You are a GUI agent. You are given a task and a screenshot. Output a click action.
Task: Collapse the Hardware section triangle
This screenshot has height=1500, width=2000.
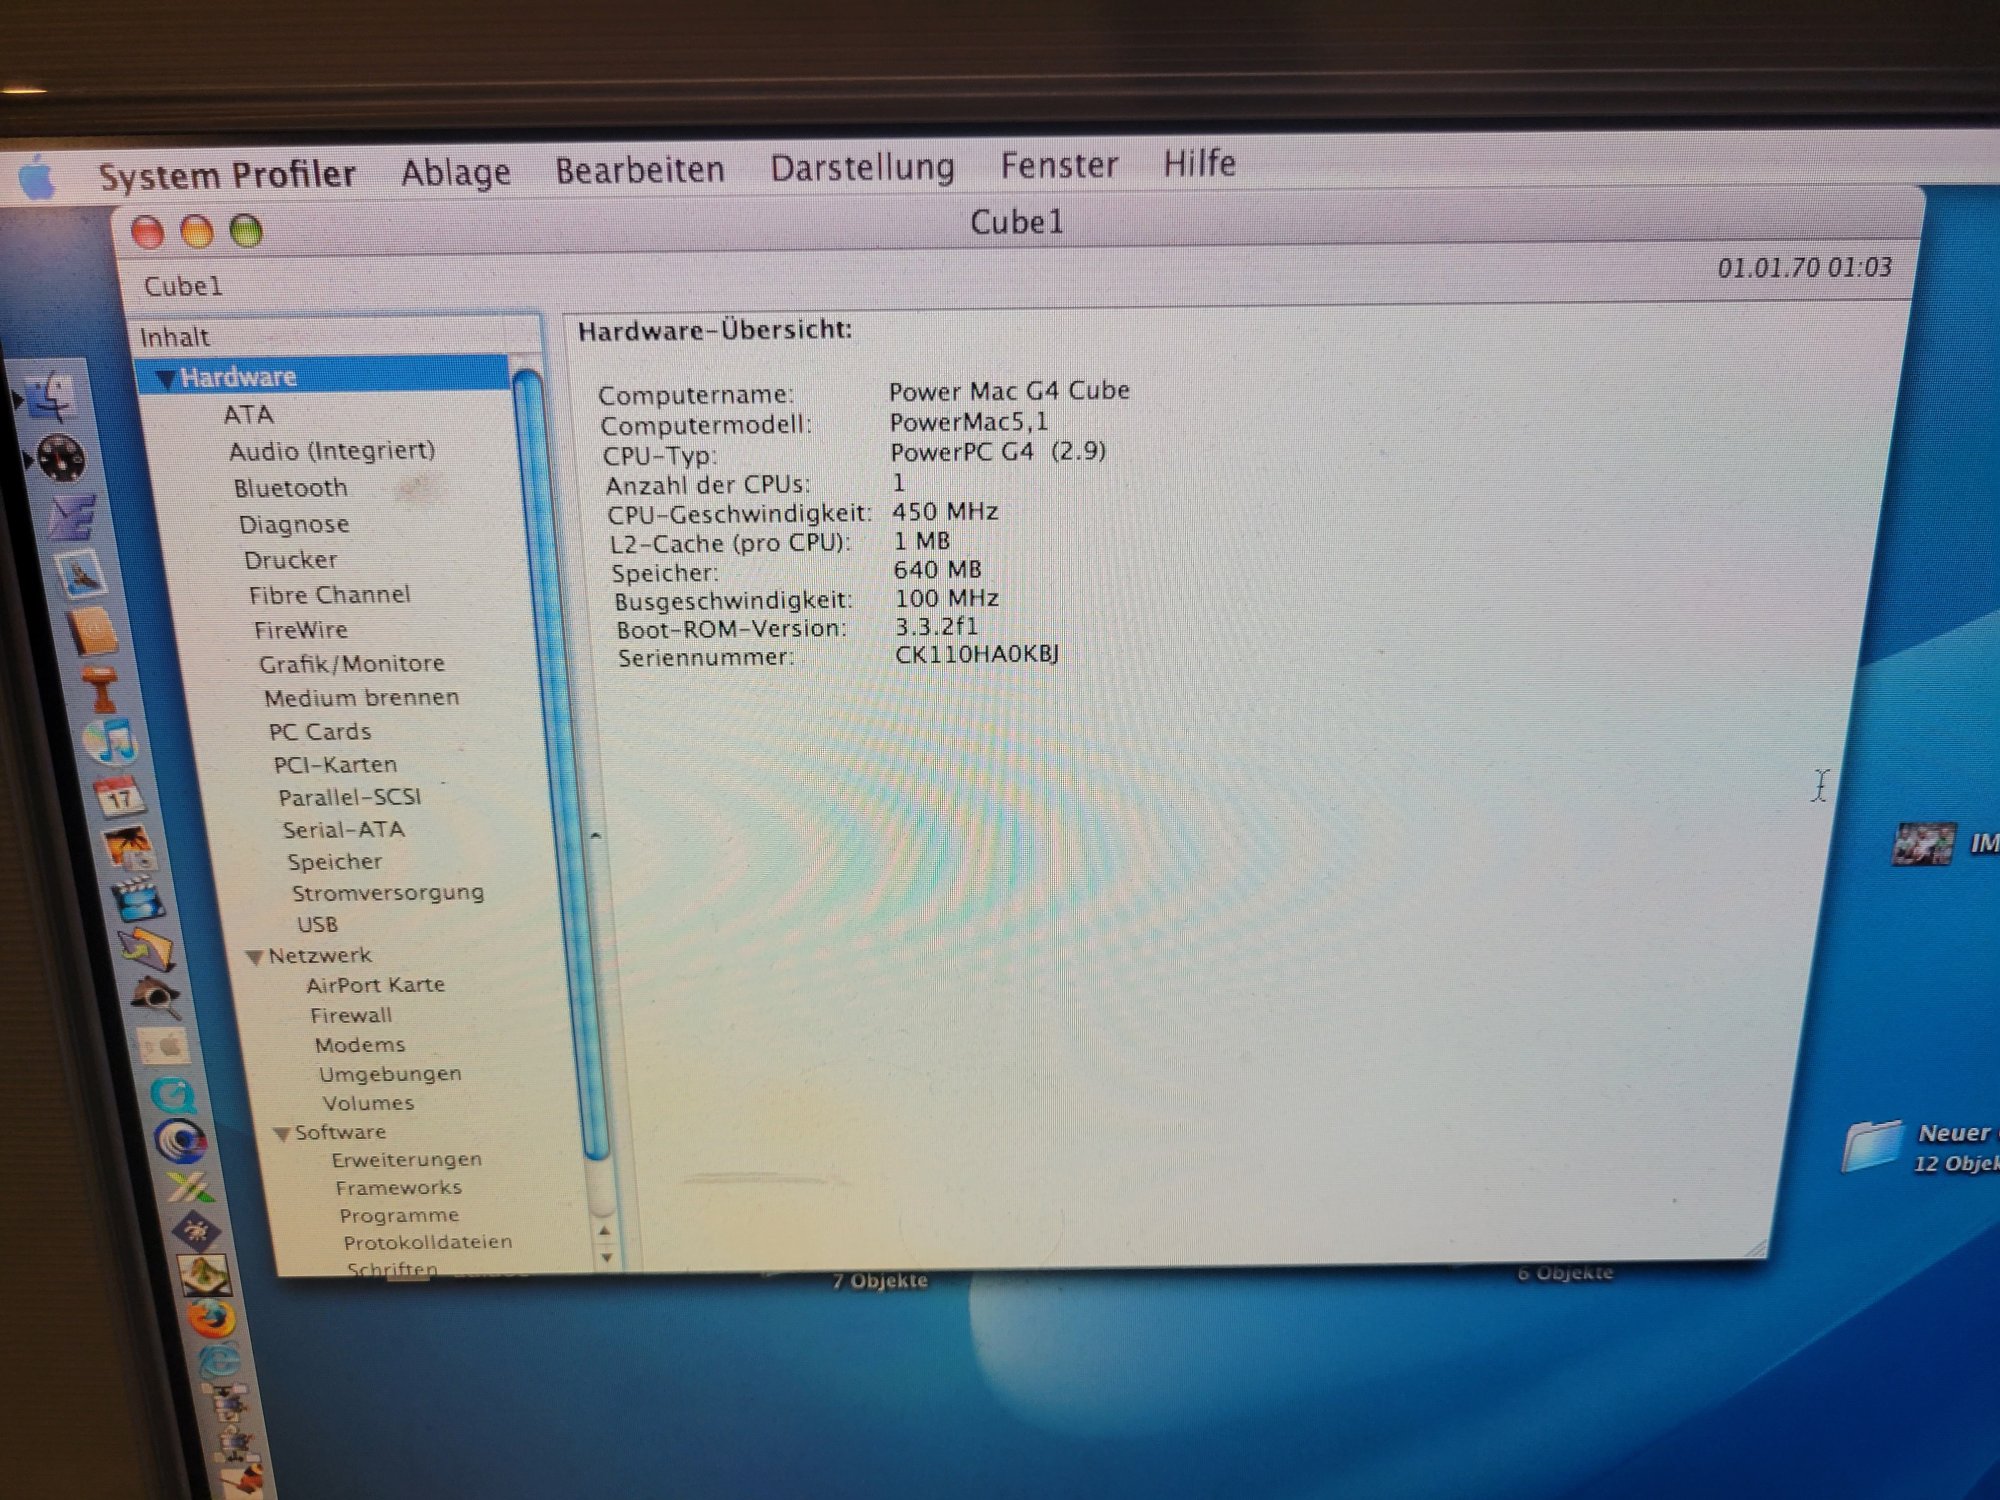(166, 379)
